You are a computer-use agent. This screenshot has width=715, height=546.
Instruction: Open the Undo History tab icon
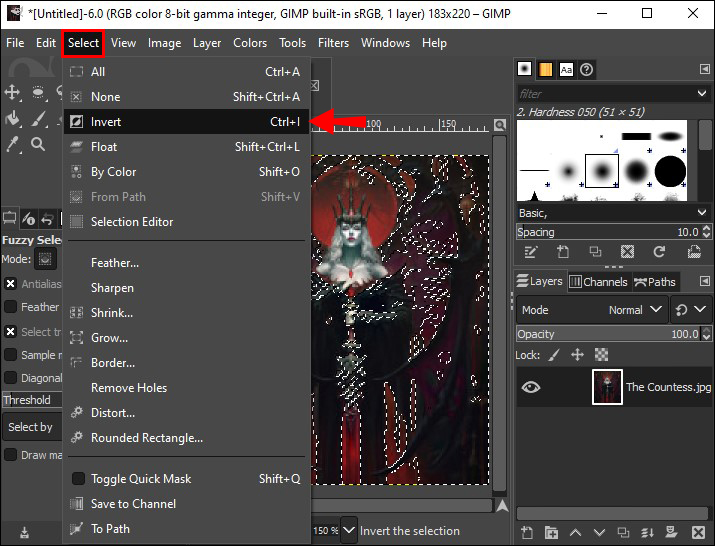tap(47, 219)
